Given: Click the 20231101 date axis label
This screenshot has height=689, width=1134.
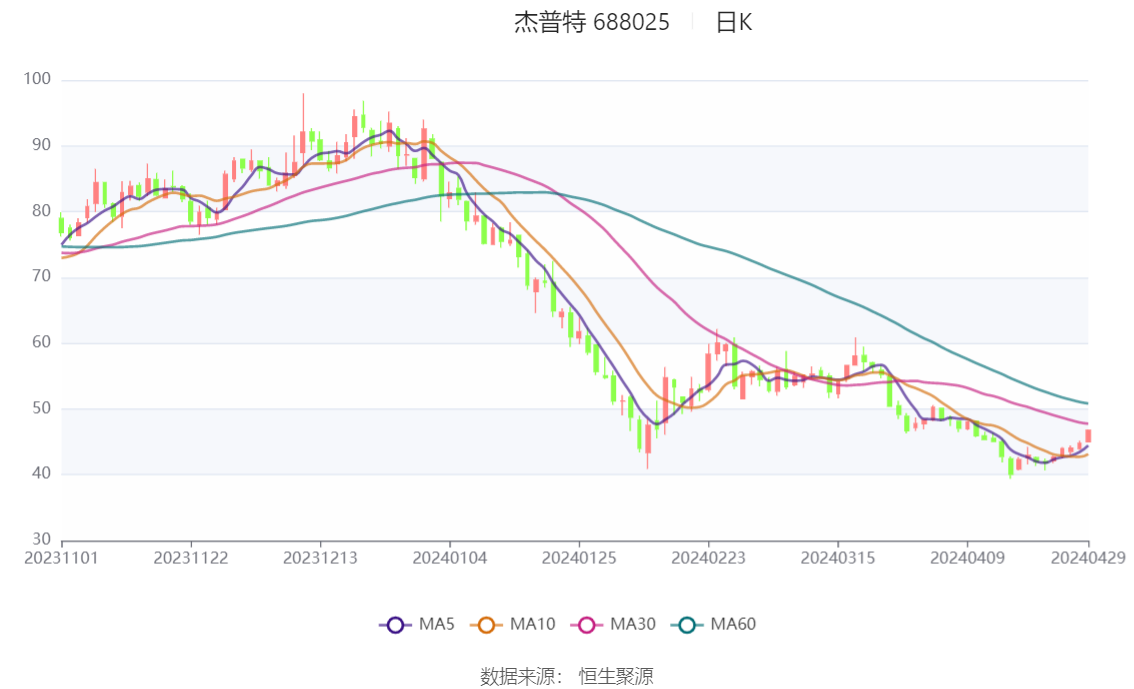Looking at the screenshot, I should point(61,558).
